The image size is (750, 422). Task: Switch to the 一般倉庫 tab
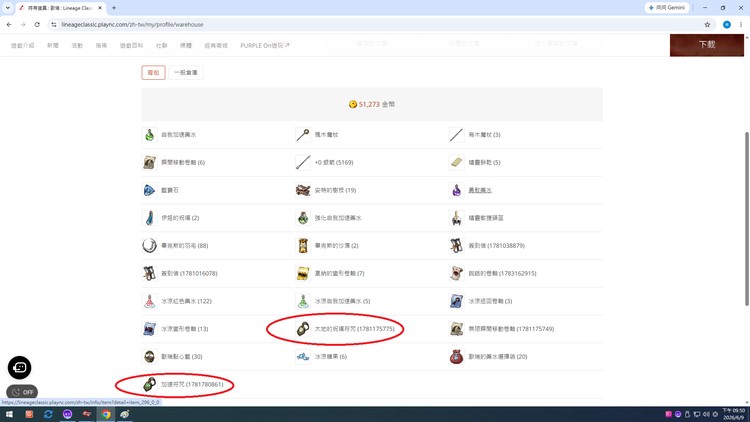pos(186,73)
